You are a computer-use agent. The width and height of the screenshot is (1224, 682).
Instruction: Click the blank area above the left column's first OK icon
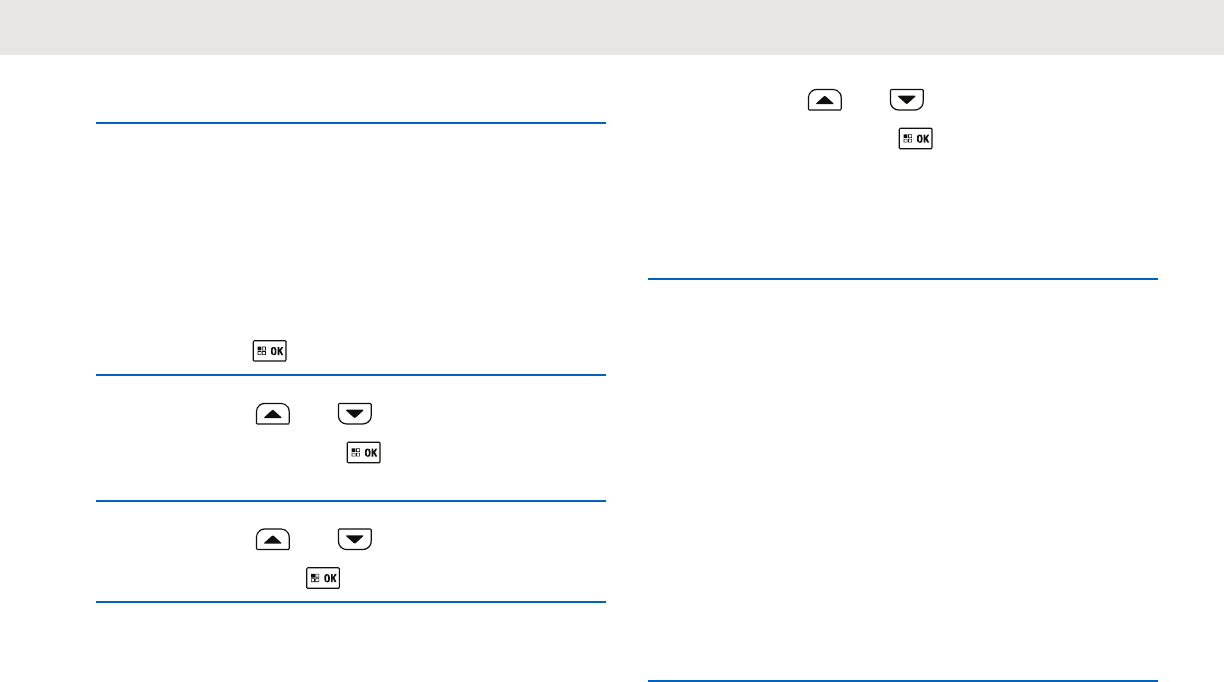click(351, 240)
